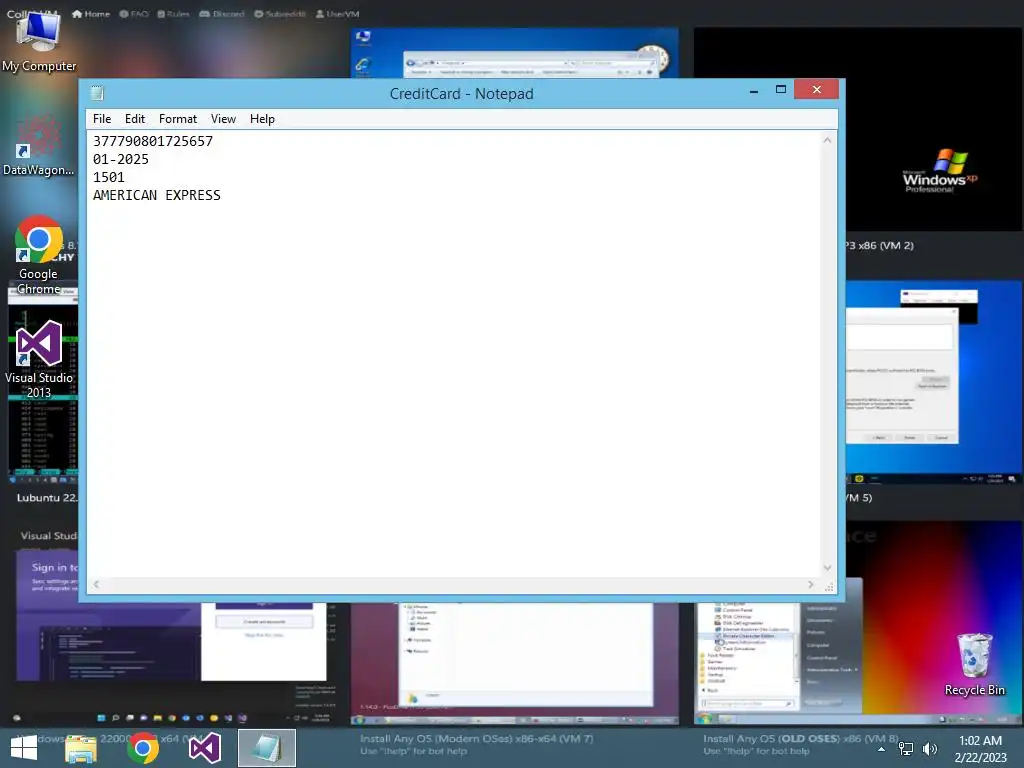Image resolution: width=1024 pixels, height=768 pixels.
Task: Open the Format menu in Notepad
Action: (x=178, y=119)
